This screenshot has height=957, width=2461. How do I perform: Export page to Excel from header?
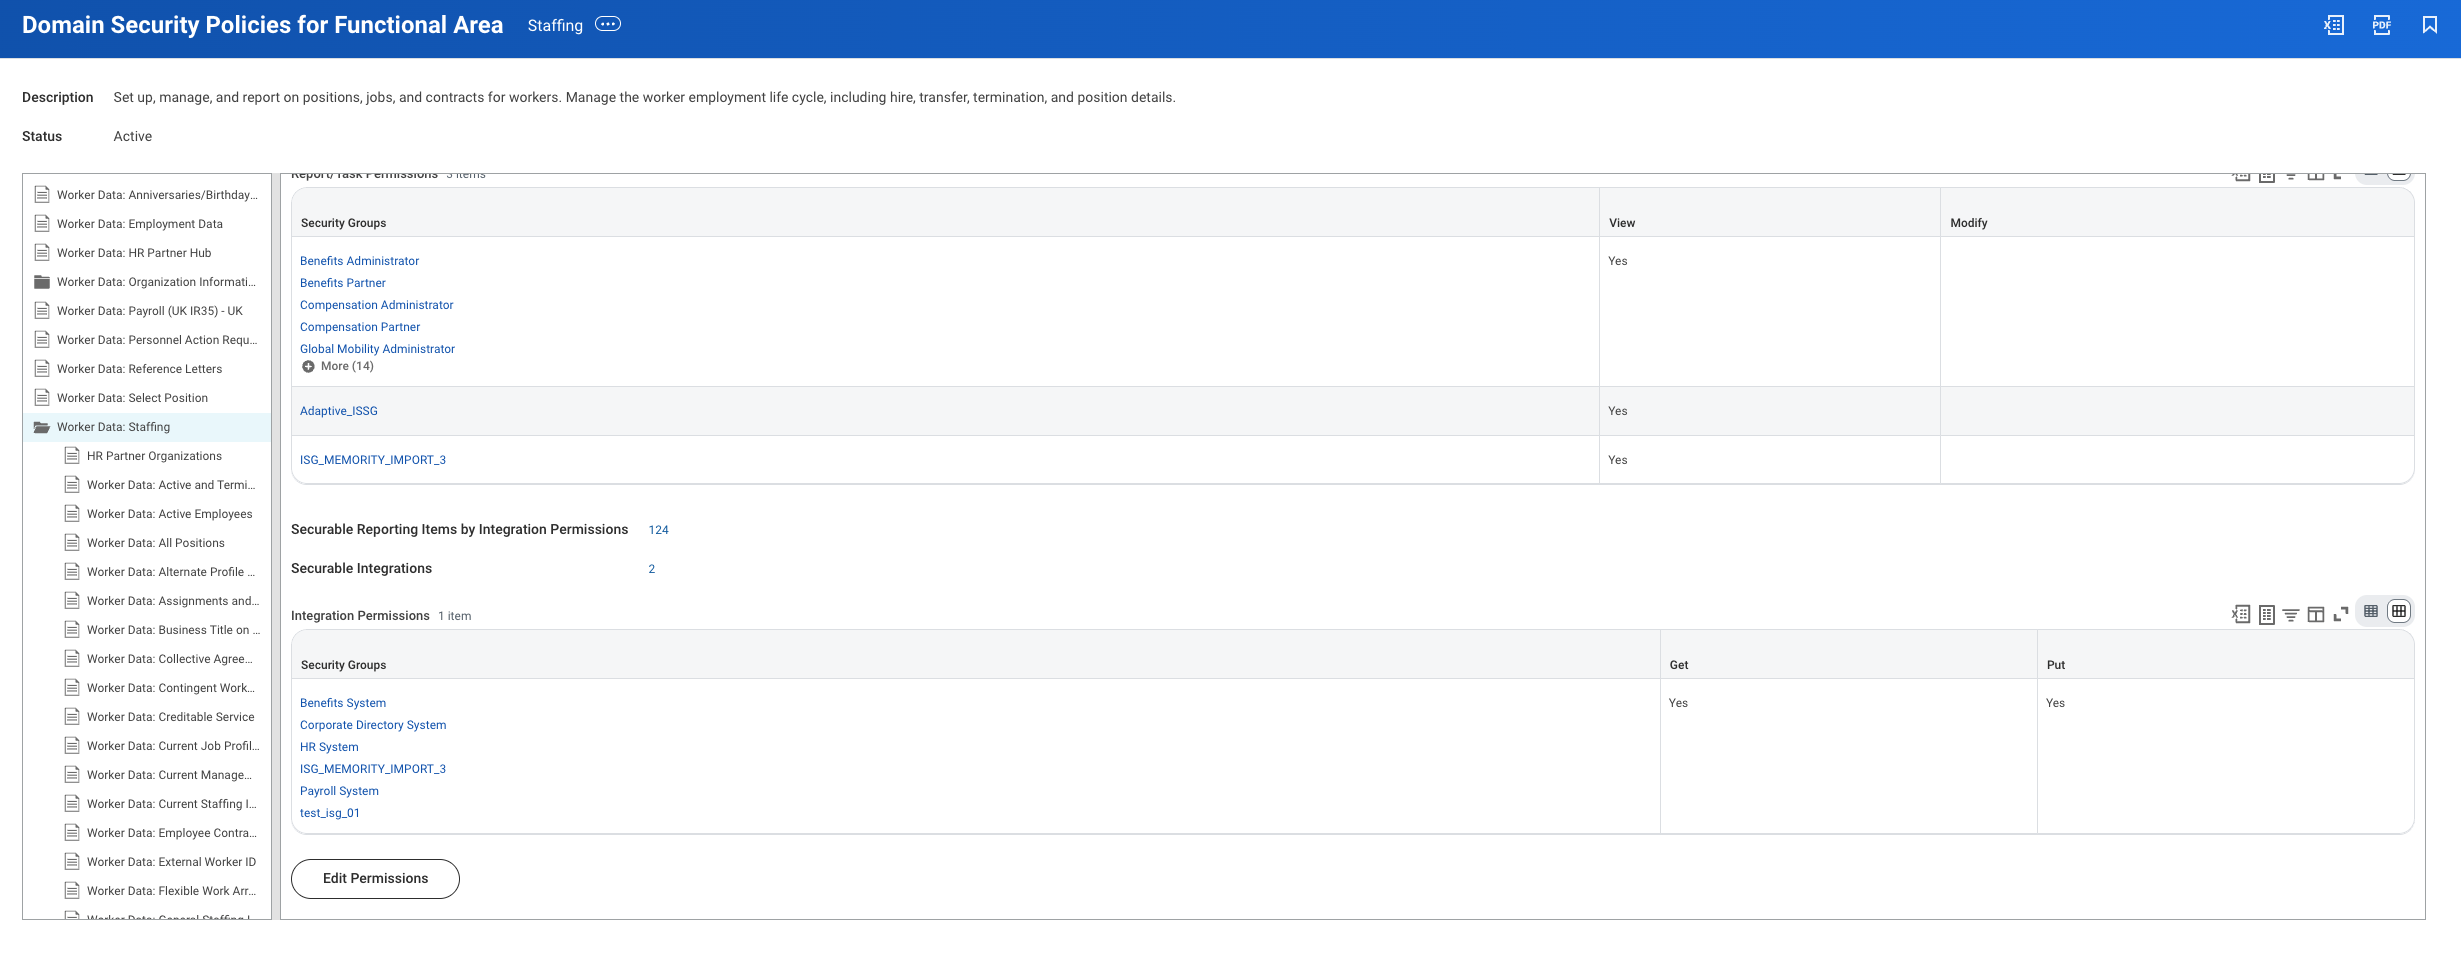(2334, 25)
